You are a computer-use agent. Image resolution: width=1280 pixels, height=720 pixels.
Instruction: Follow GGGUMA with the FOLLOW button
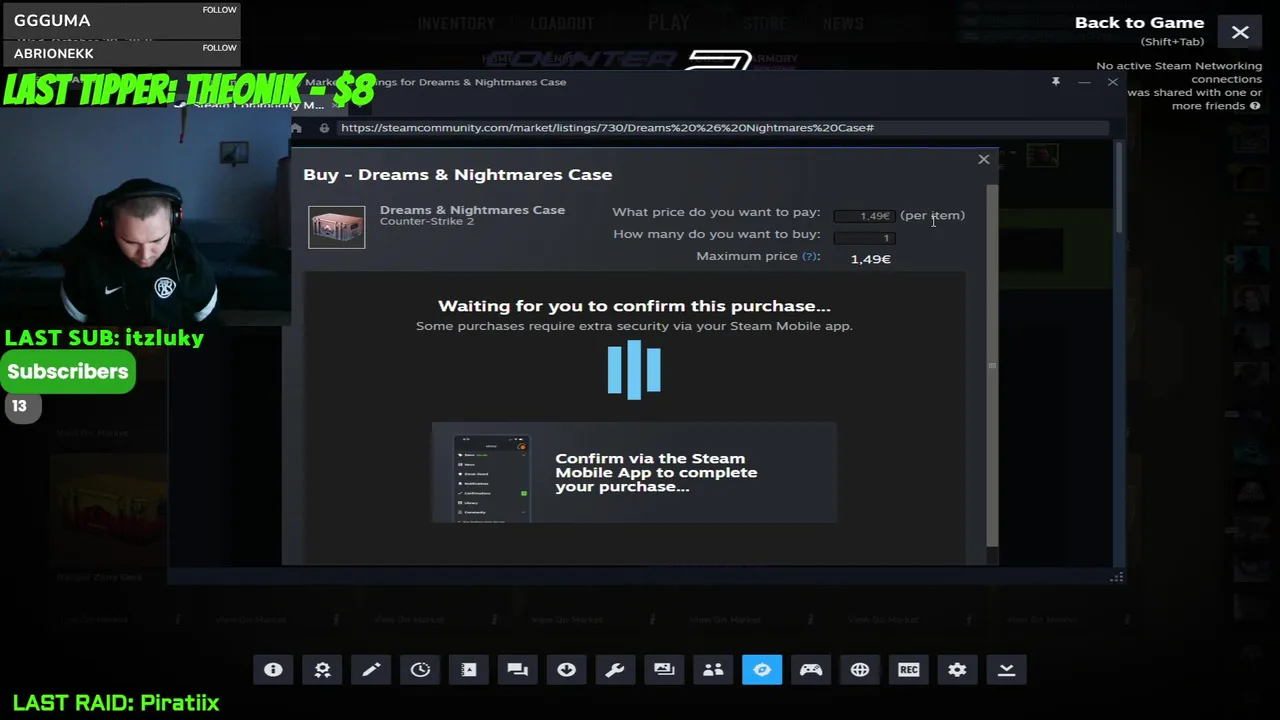(x=219, y=10)
